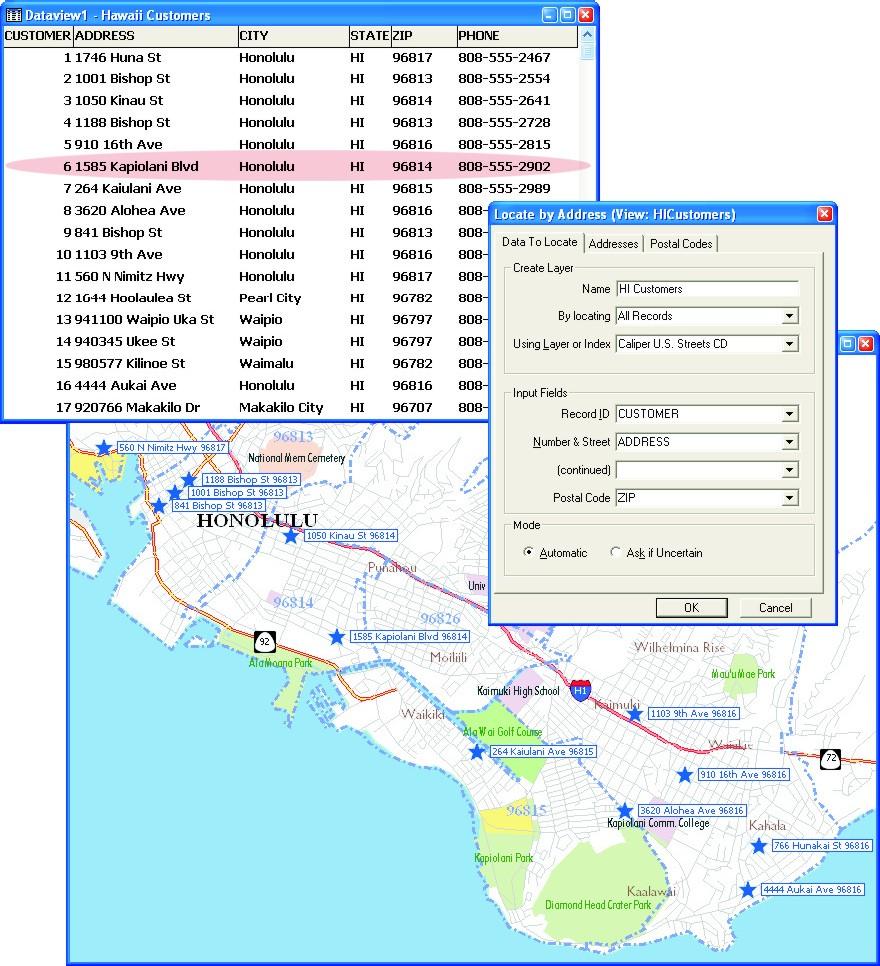Click the route 92 highway shield
Image resolution: width=880 pixels, height=966 pixels.
[x=264, y=642]
